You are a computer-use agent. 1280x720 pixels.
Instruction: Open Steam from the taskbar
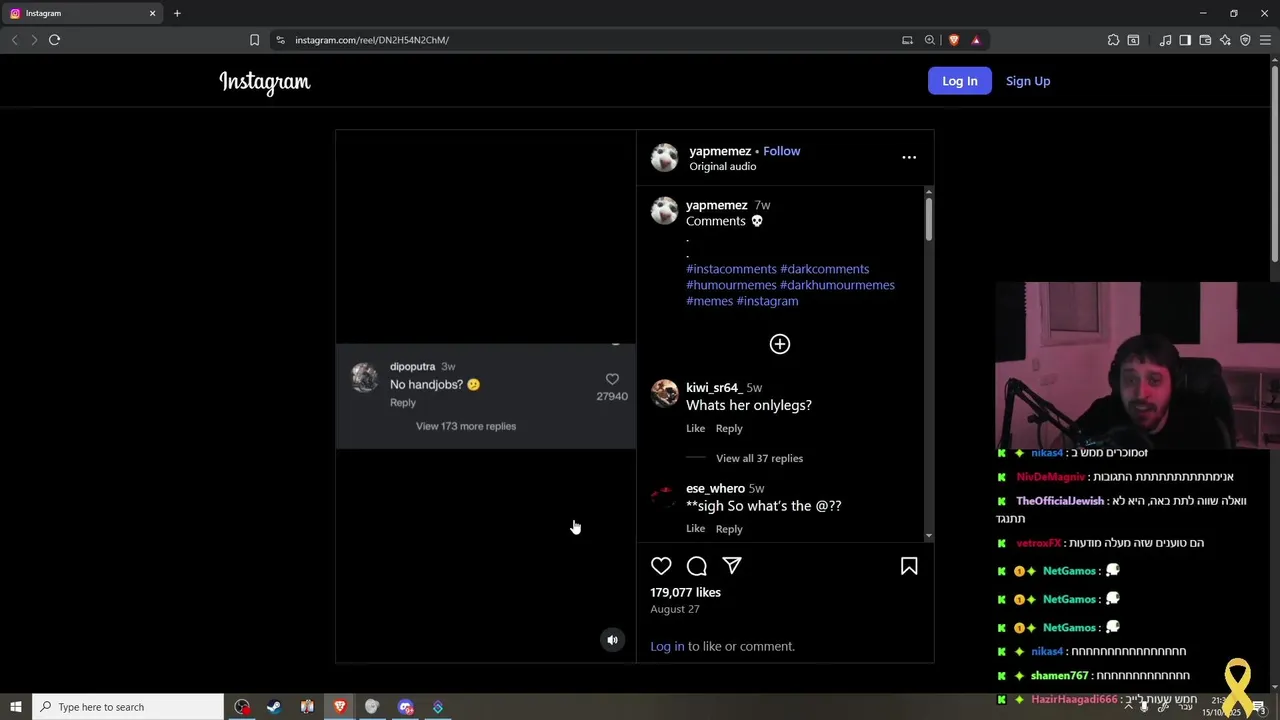pos(274,707)
